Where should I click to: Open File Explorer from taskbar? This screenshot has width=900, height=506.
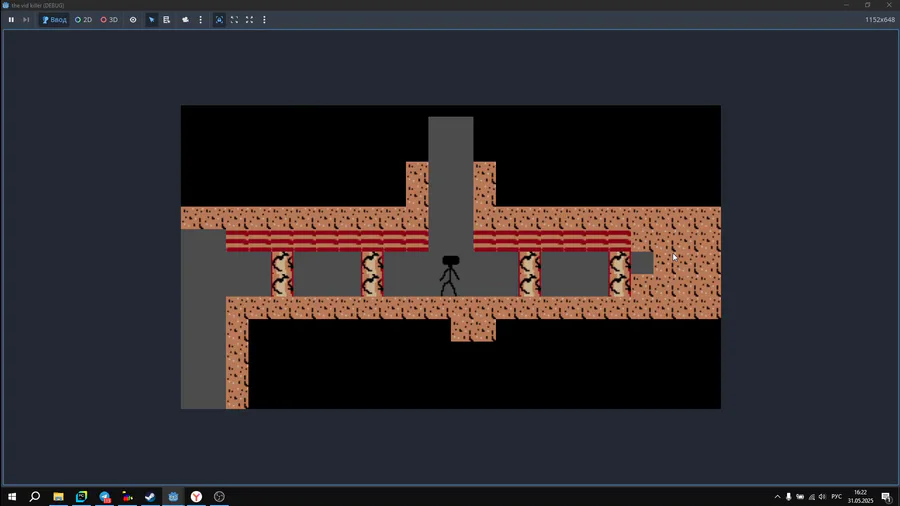click(58, 496)
